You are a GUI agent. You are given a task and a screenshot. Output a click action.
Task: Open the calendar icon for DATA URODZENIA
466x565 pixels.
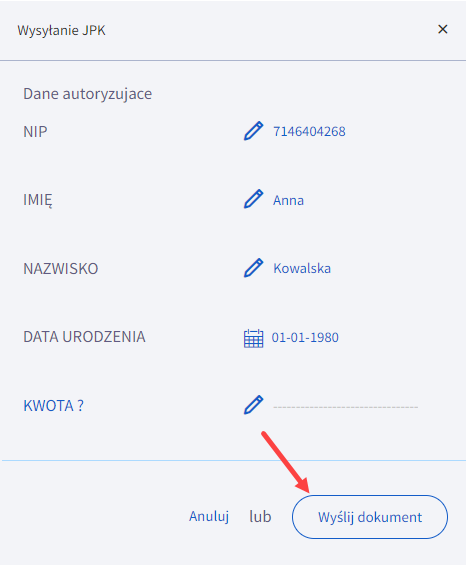click(253, 338)
